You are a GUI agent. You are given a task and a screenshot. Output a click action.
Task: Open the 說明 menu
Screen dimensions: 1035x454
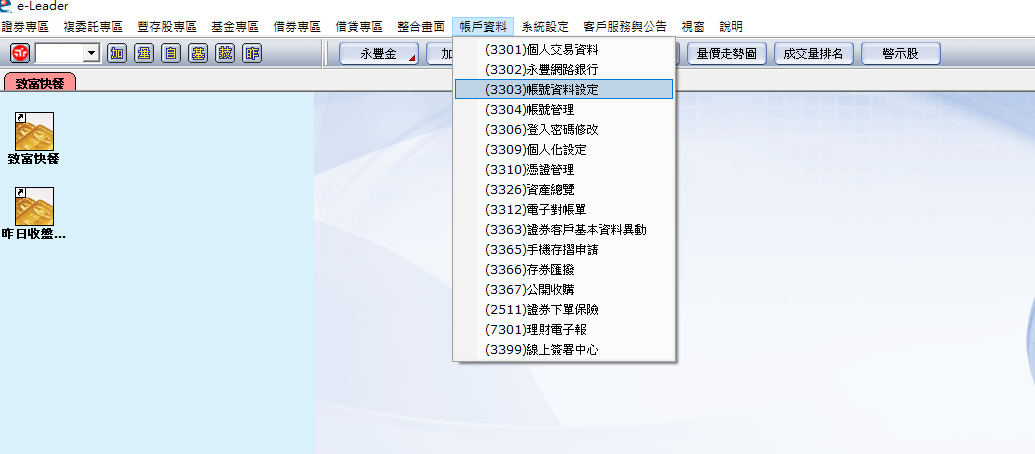[x=731, y=27]
